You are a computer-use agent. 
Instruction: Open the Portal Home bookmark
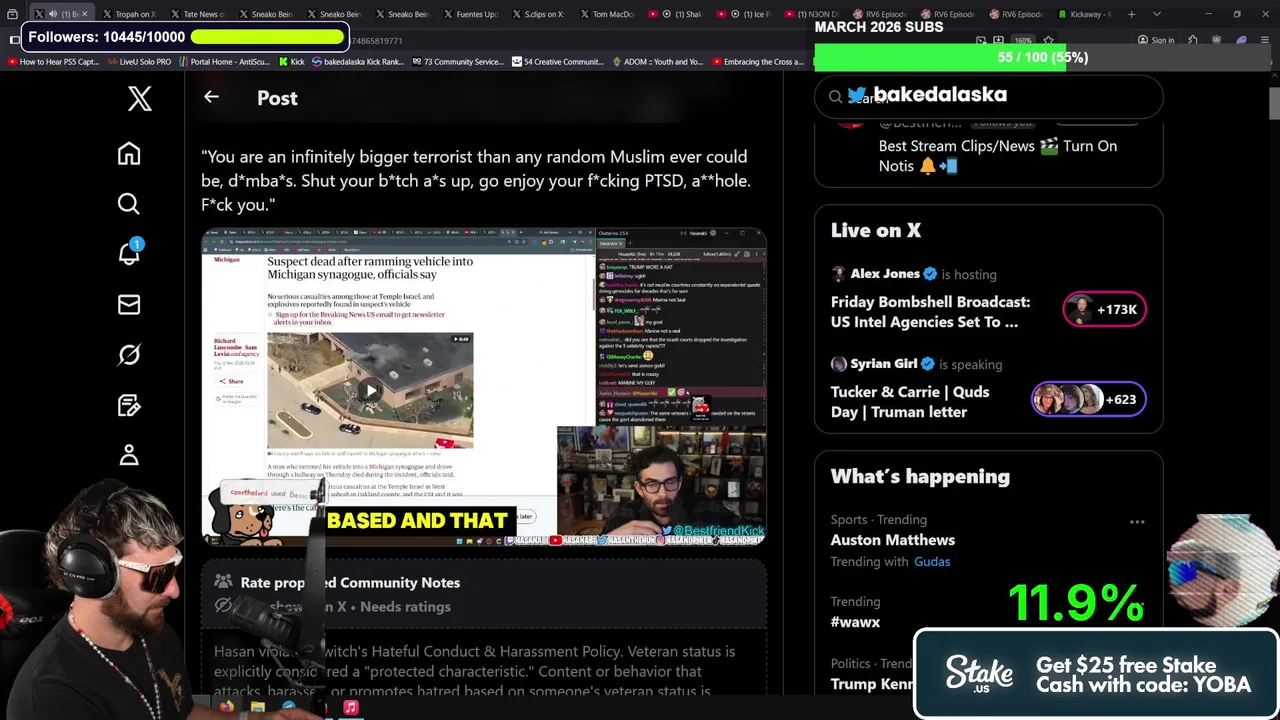coord(224,62)
